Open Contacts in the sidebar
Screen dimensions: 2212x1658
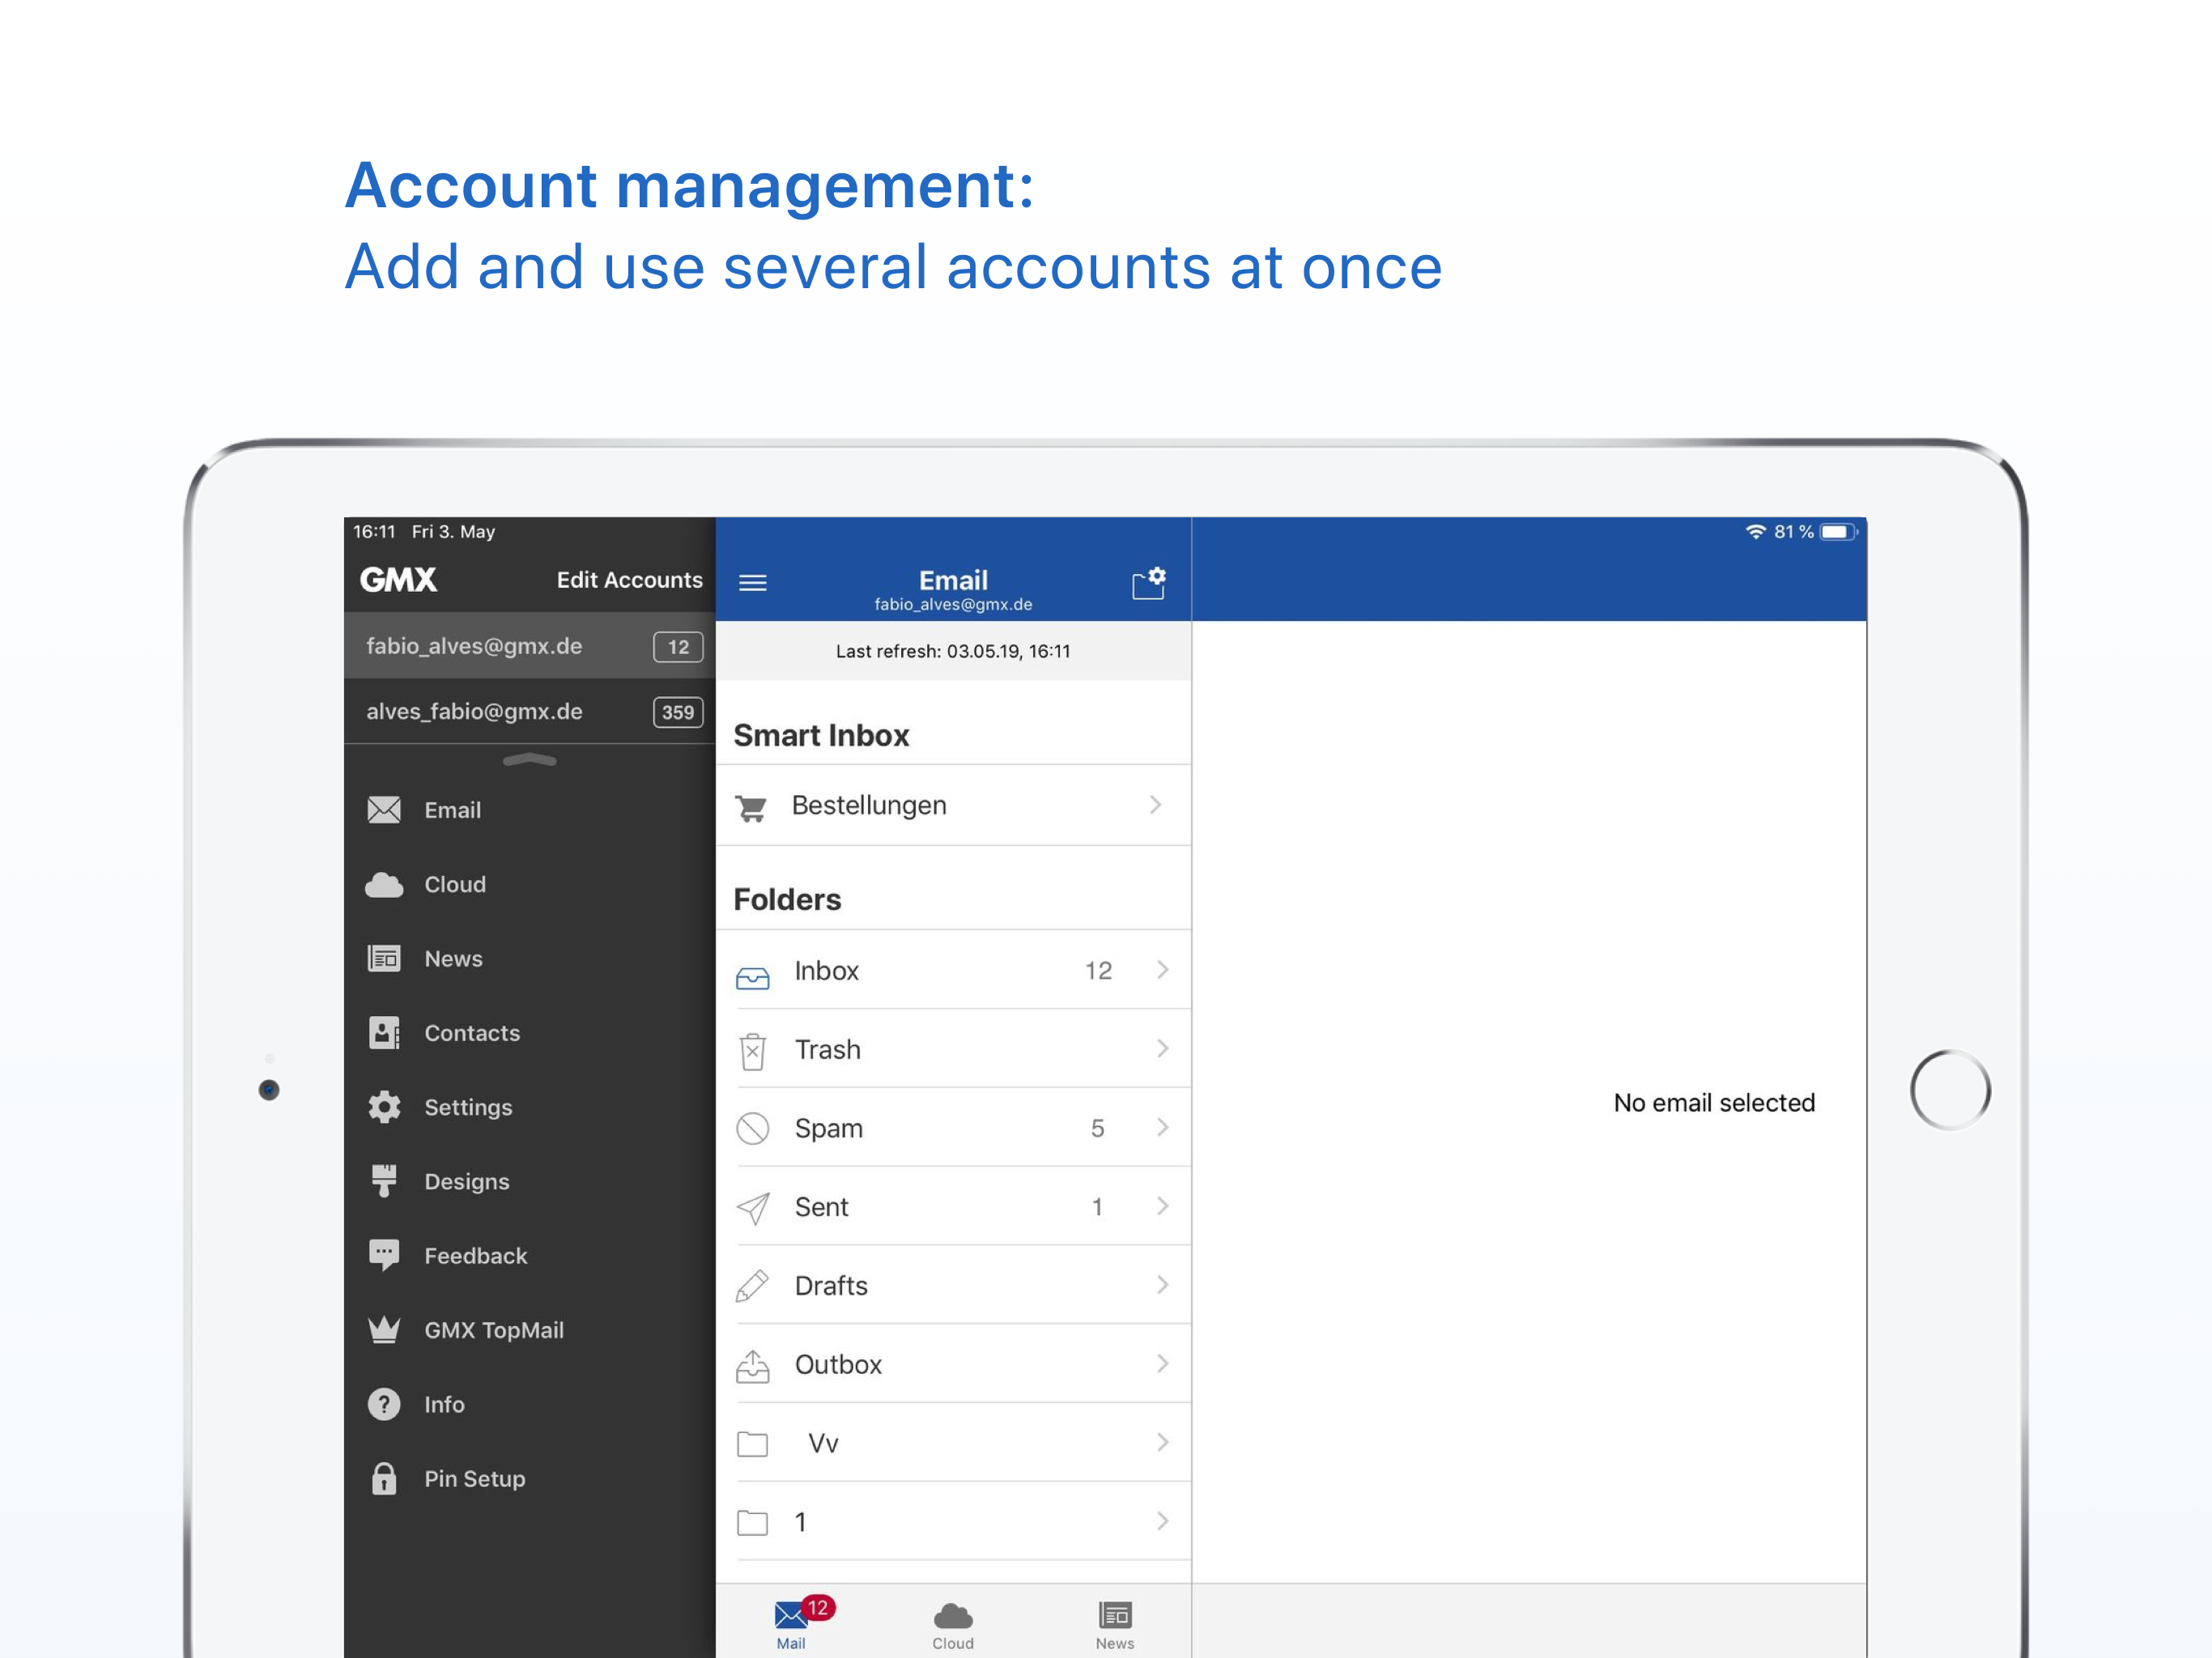[x=471, y=1033]
